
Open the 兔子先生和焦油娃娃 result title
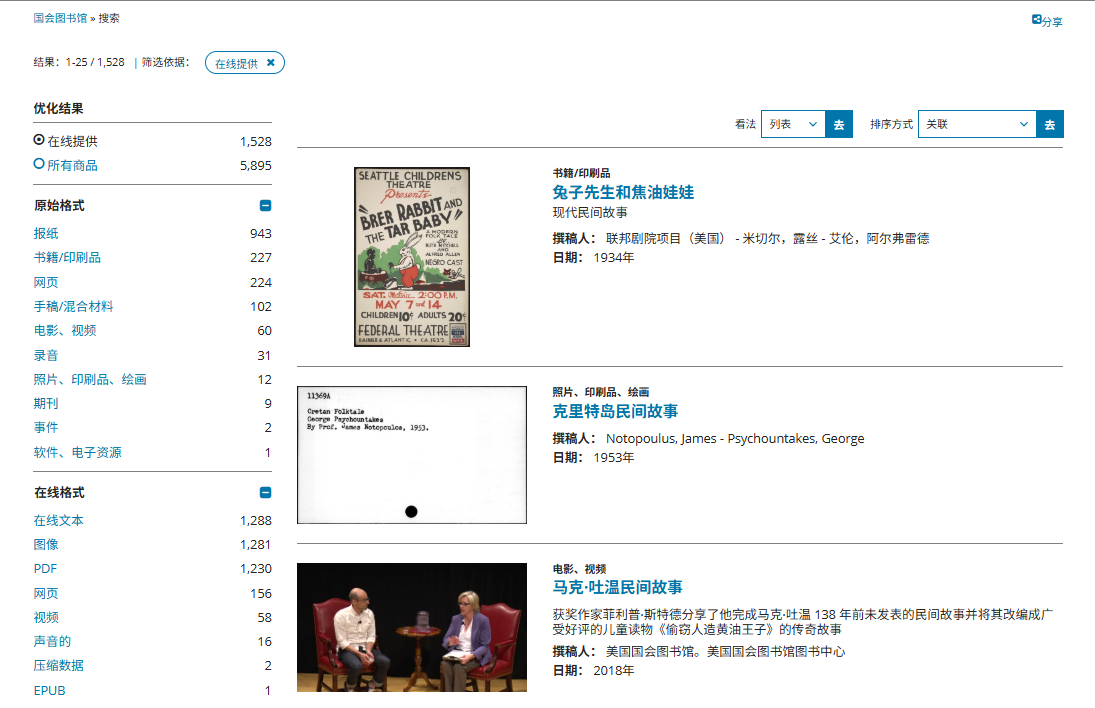623,192
